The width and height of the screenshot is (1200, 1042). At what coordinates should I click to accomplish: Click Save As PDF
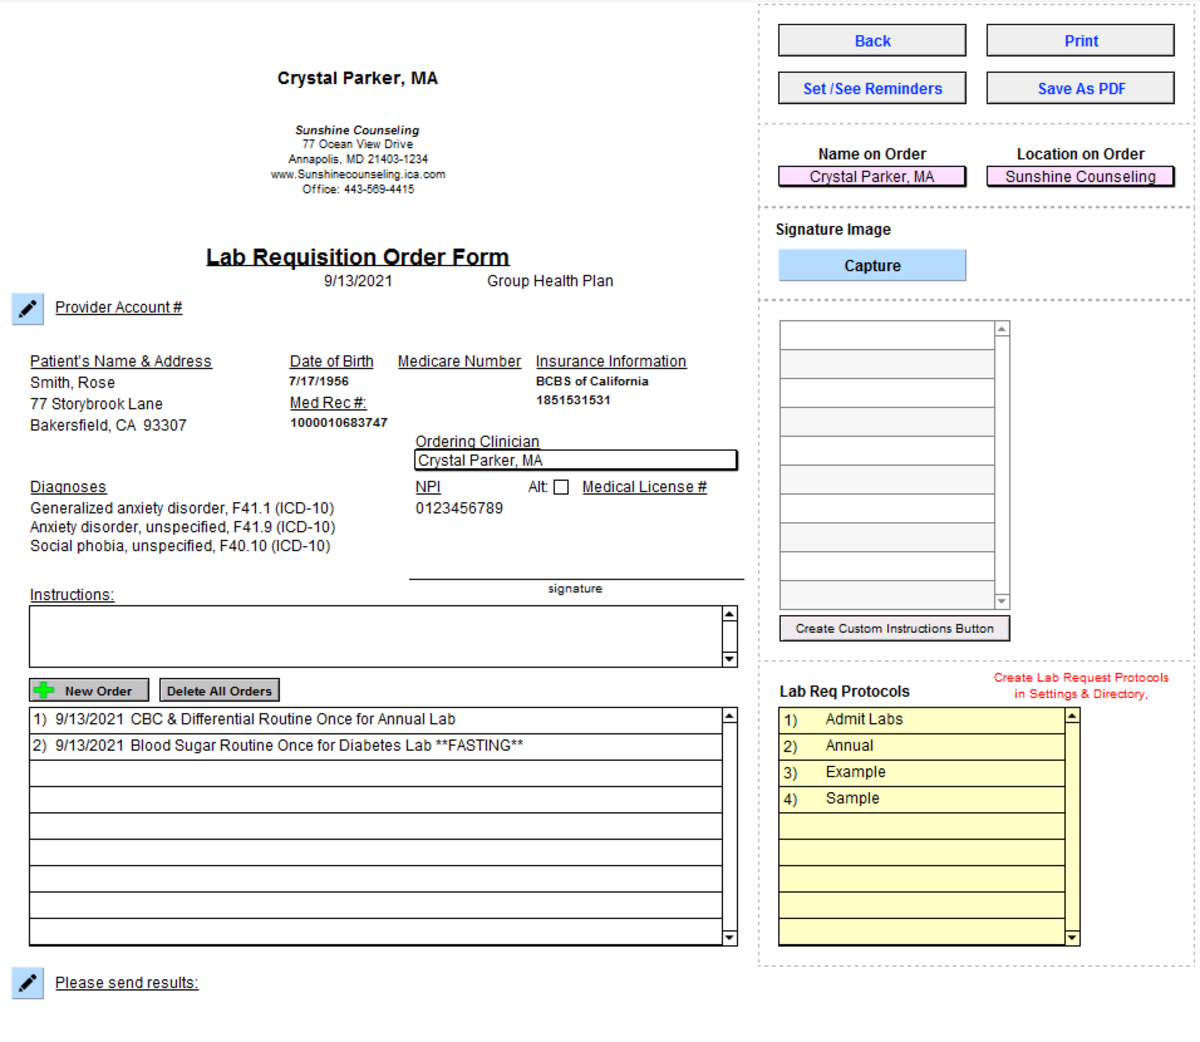click(x=1080, y=88)
